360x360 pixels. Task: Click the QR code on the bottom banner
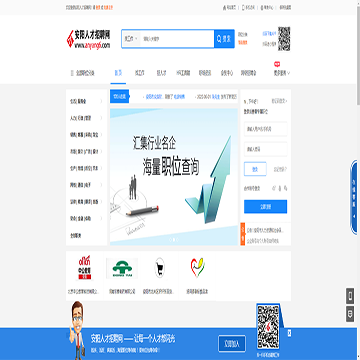268,327
